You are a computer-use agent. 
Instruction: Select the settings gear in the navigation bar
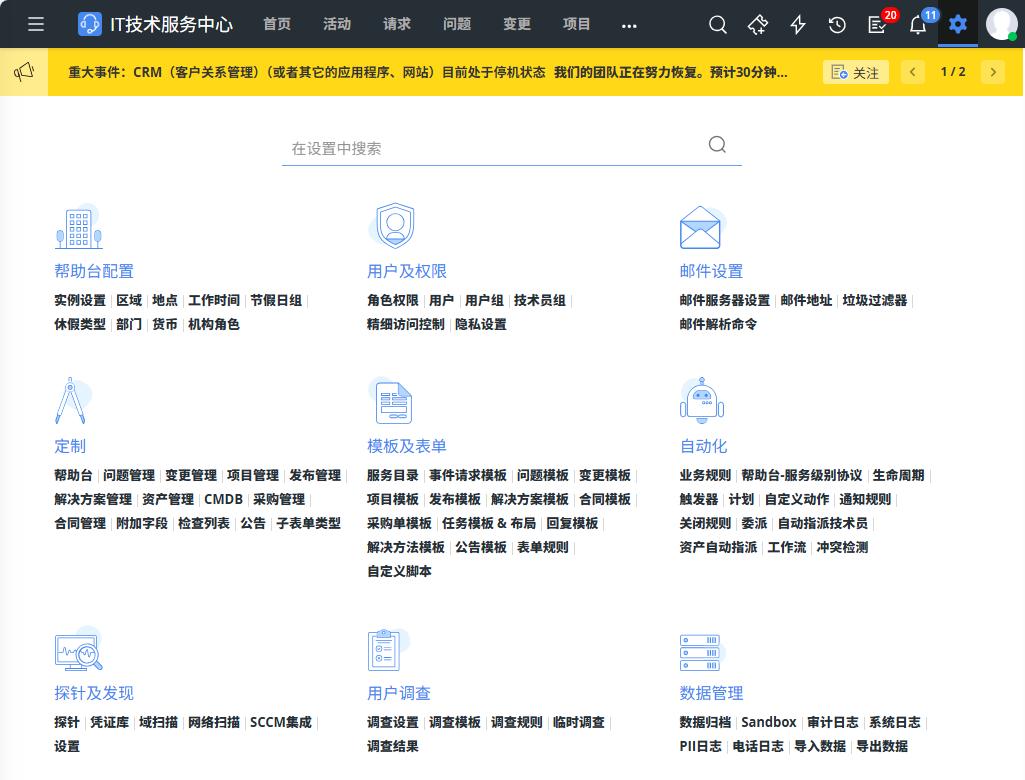tap(957, 24)
